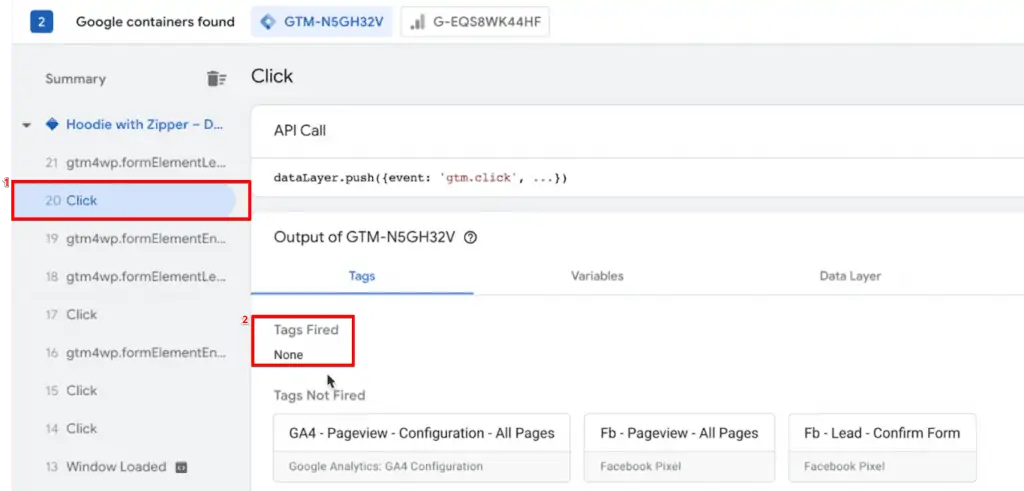Select the GTM-N5GH32V container chip
This screenshot has width=1024, height=491.
click(321, 22)
